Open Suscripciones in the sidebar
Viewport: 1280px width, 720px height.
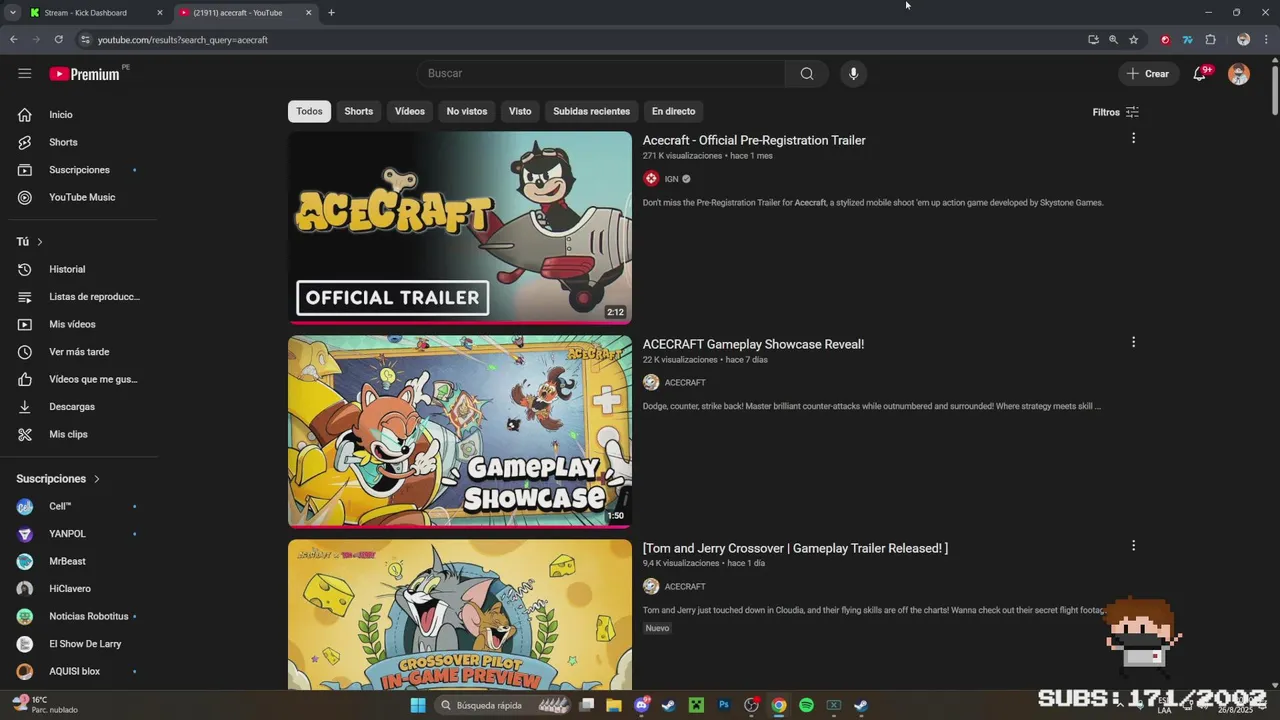pyautogui.click(x=78, y=170)
